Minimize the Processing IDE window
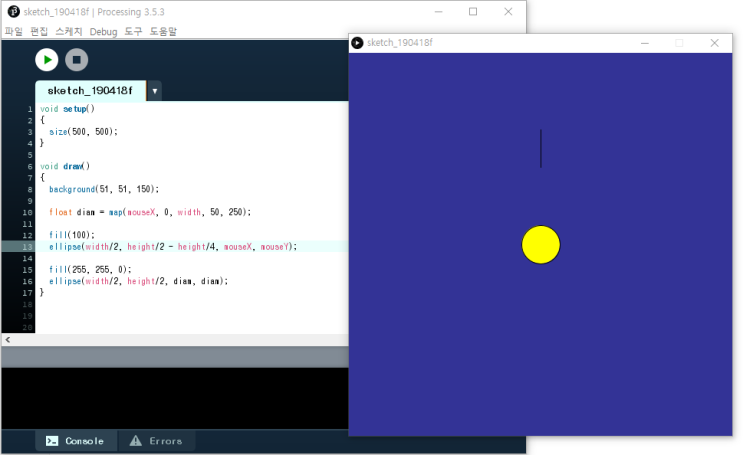 point(438,11)
